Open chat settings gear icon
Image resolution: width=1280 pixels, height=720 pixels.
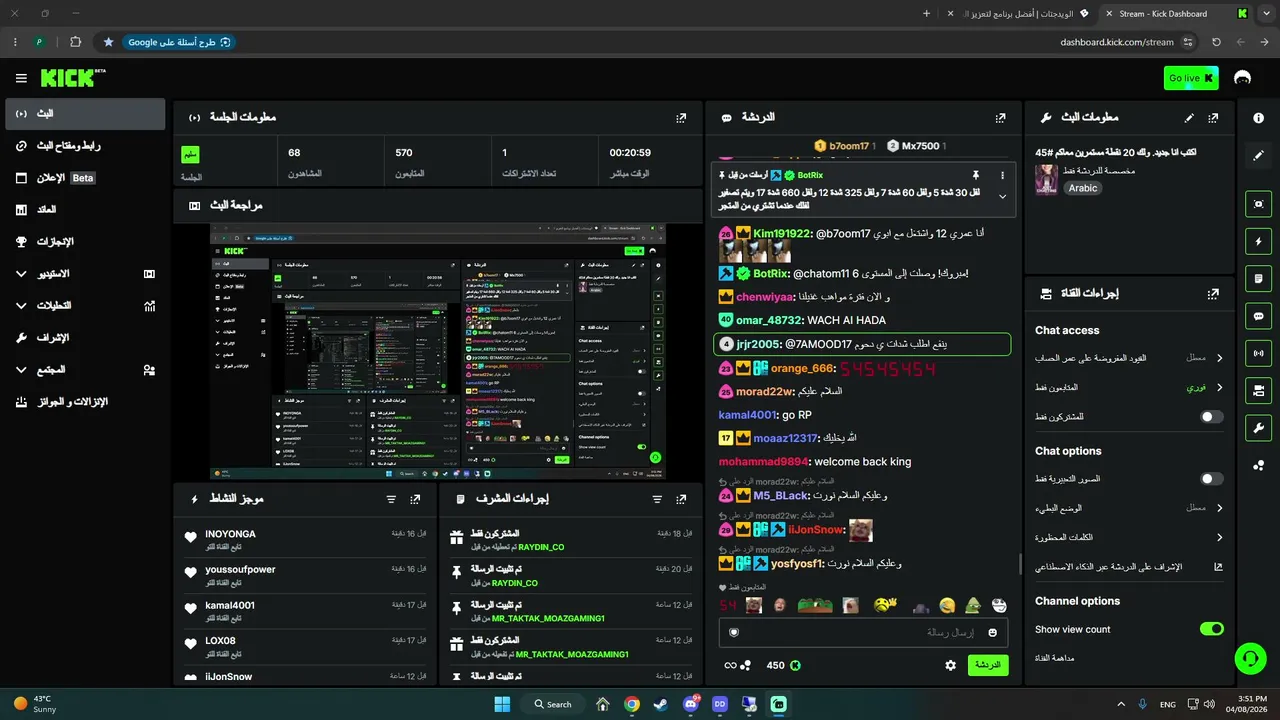(950, 665)
